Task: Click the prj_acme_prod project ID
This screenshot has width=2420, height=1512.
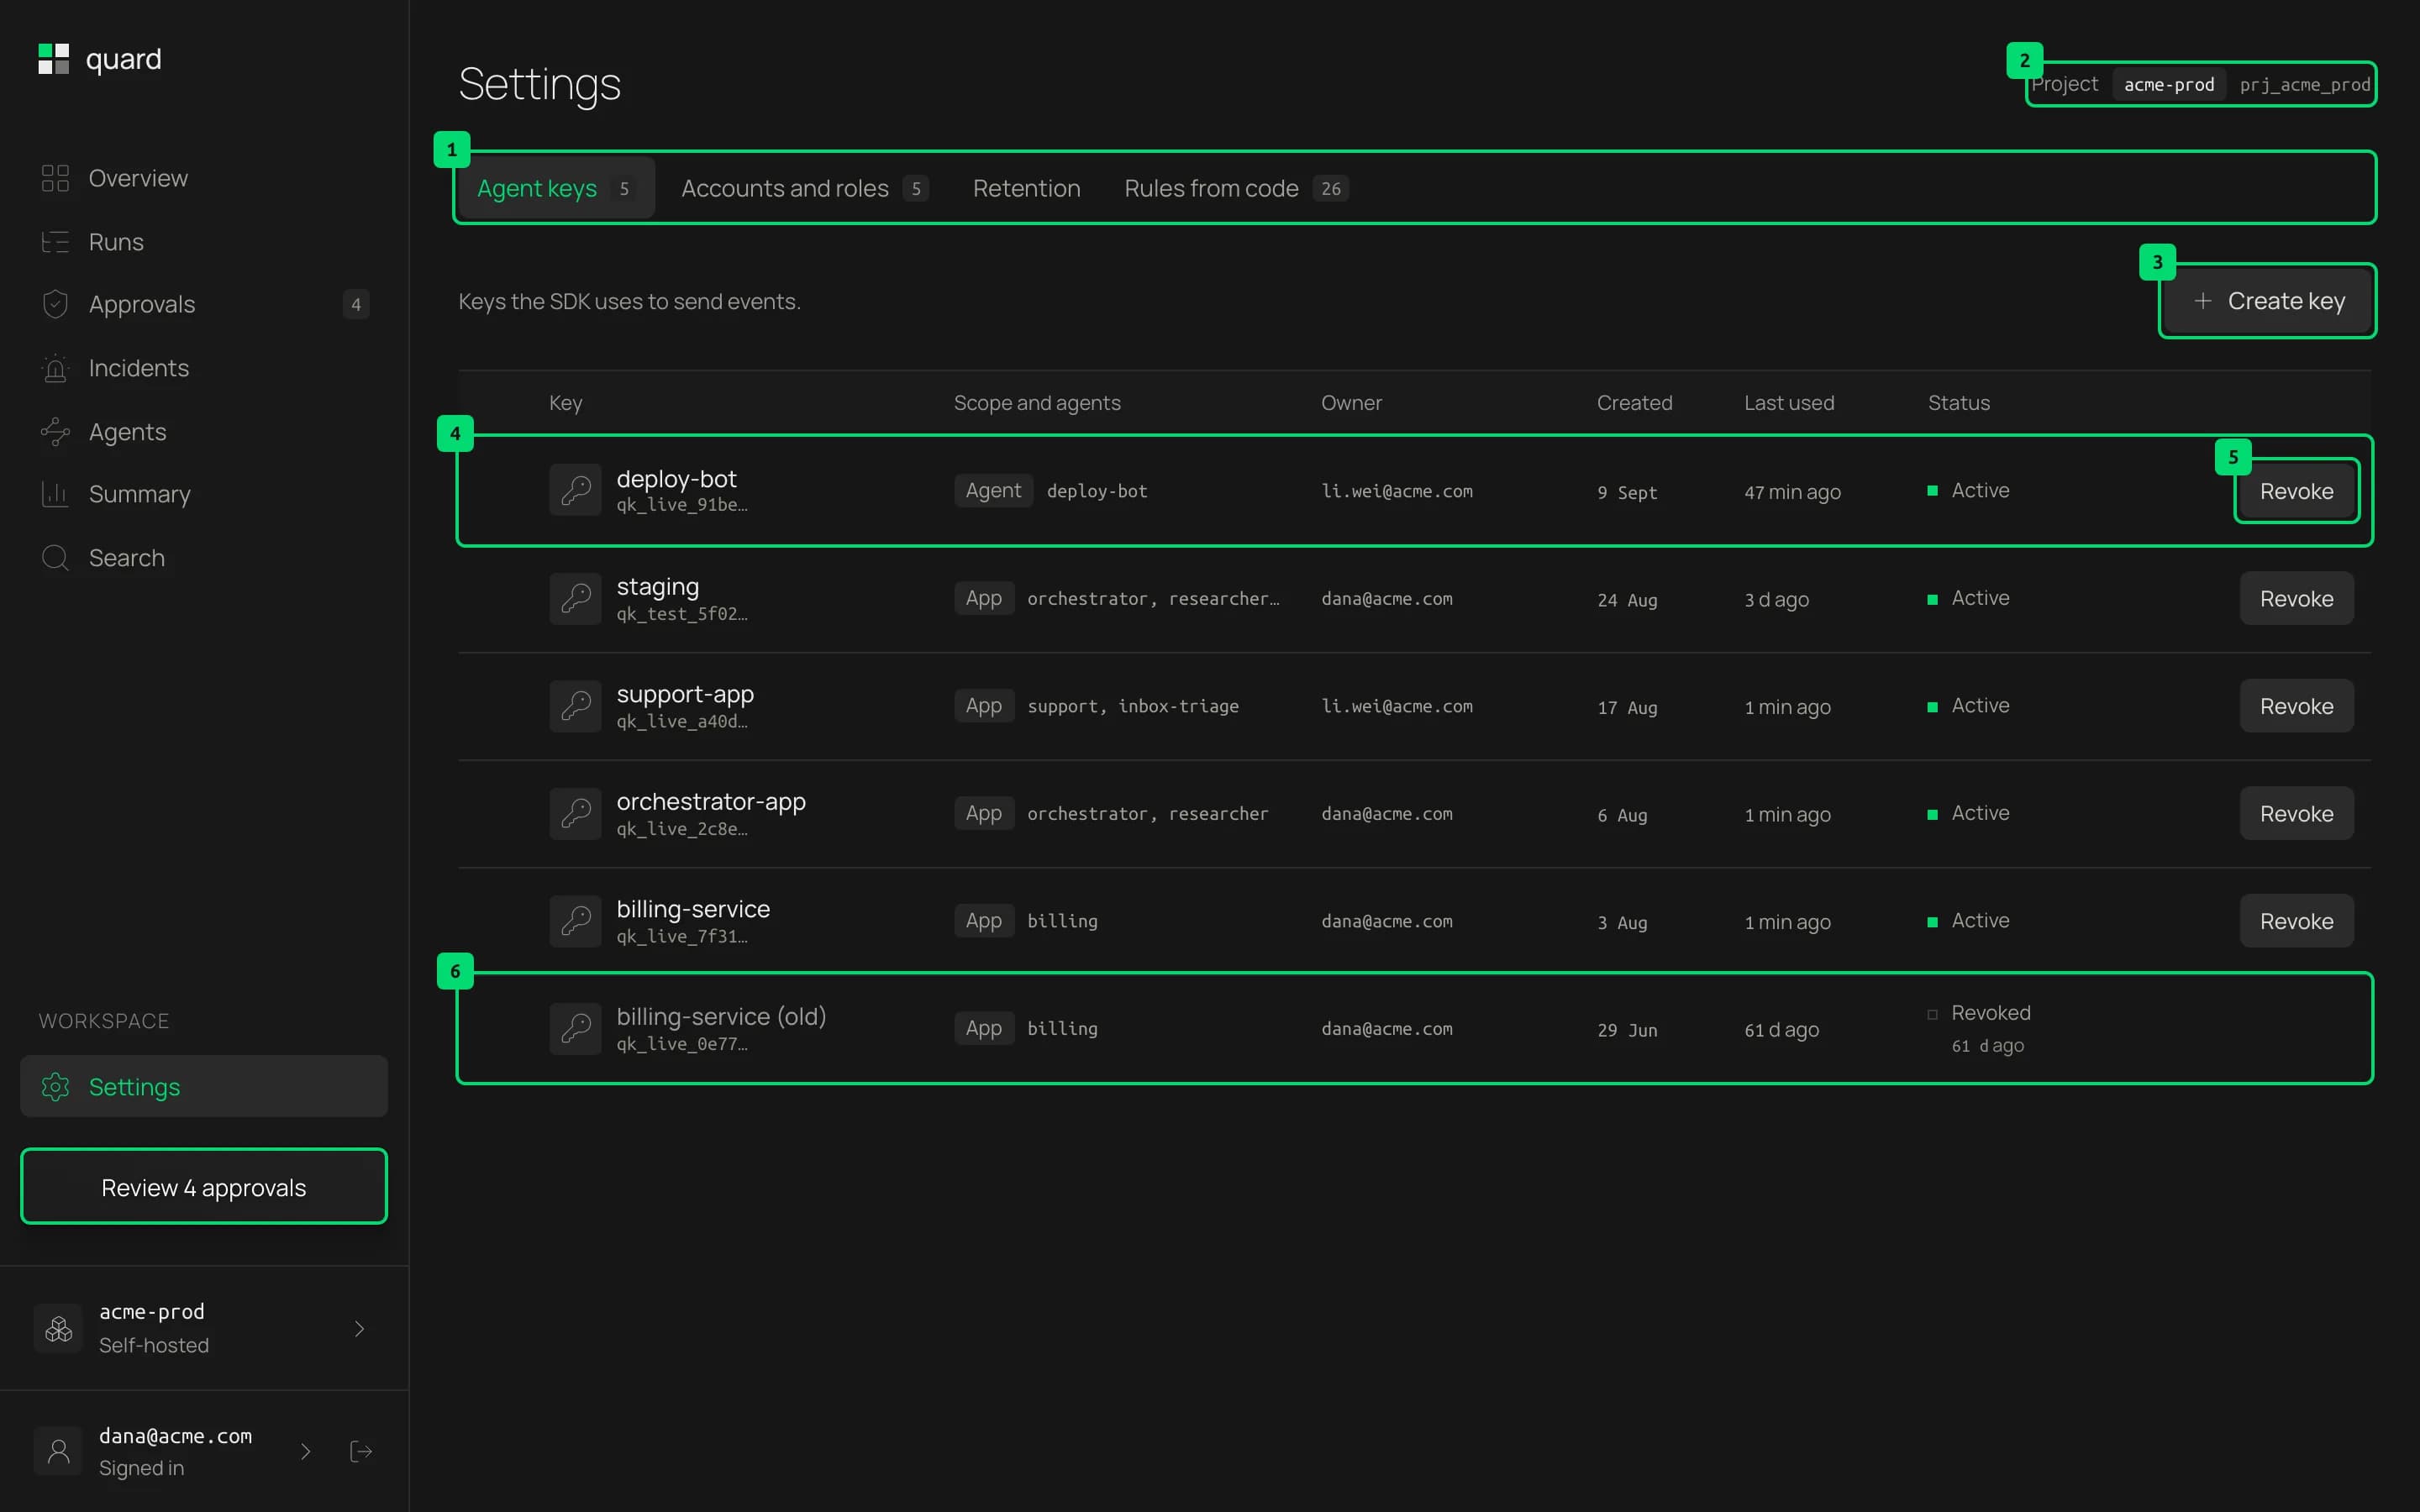Action: click(2304, 85)
